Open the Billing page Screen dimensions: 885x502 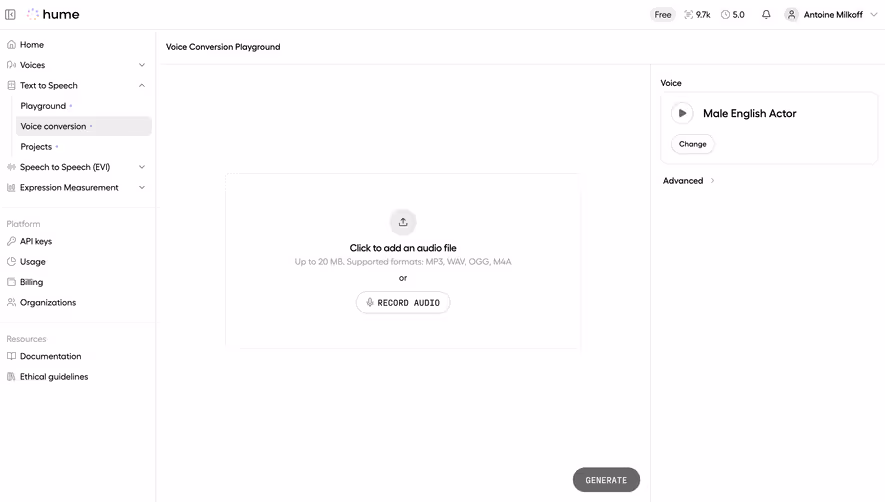(x=31, y=282)
